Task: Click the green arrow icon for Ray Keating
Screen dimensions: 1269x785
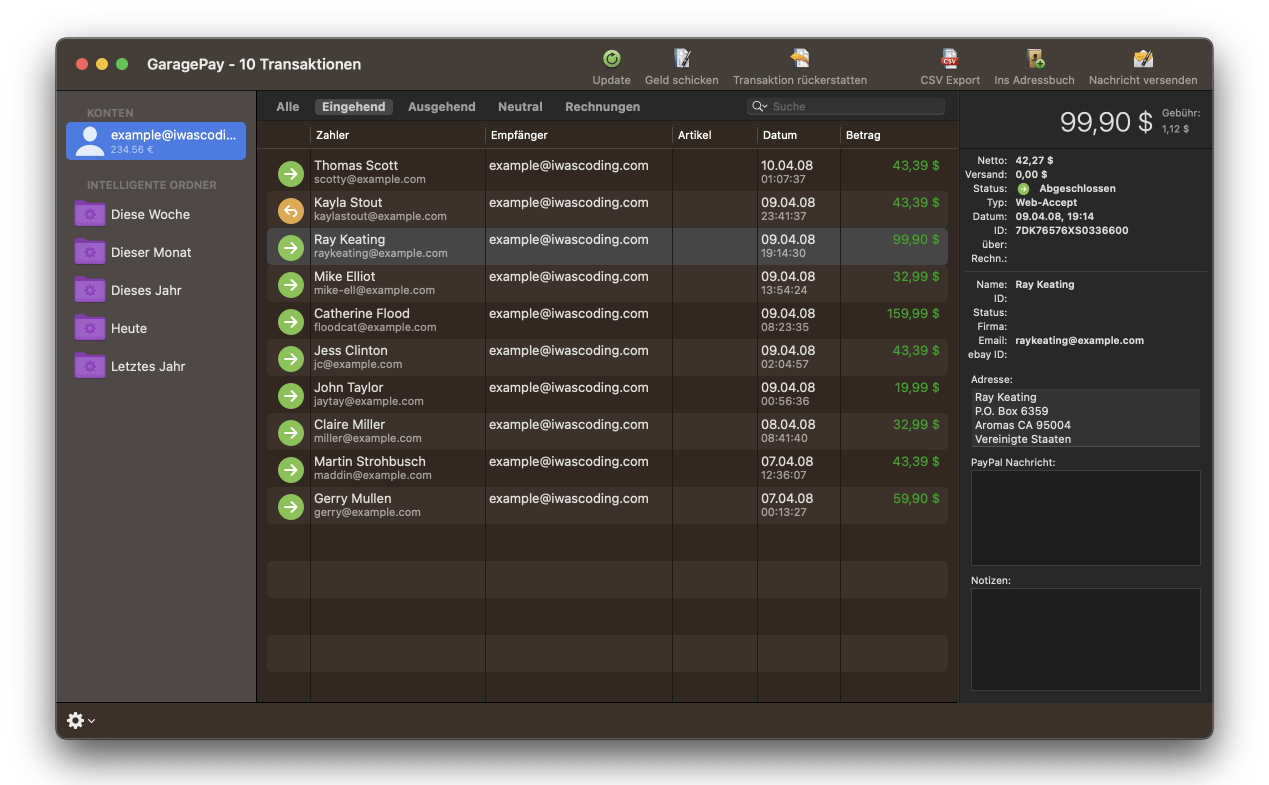Action: point(290,247)
